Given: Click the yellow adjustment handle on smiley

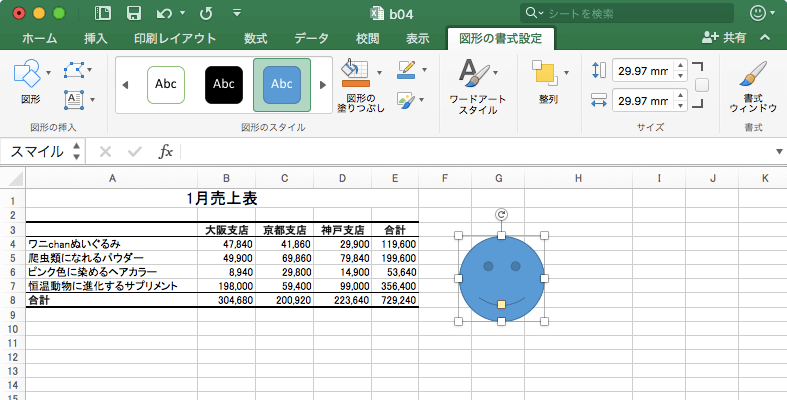Looking at the screenshot, I should (x=501, y=305).
